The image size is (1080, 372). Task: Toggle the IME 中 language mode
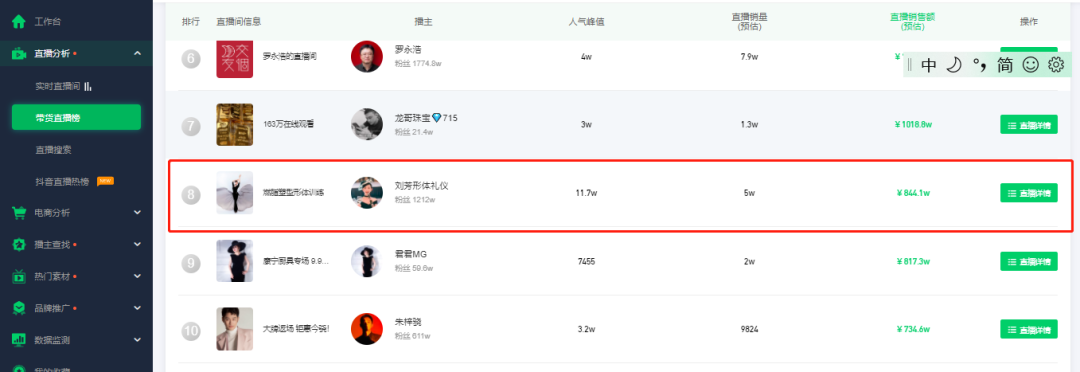tap(928, 65)
